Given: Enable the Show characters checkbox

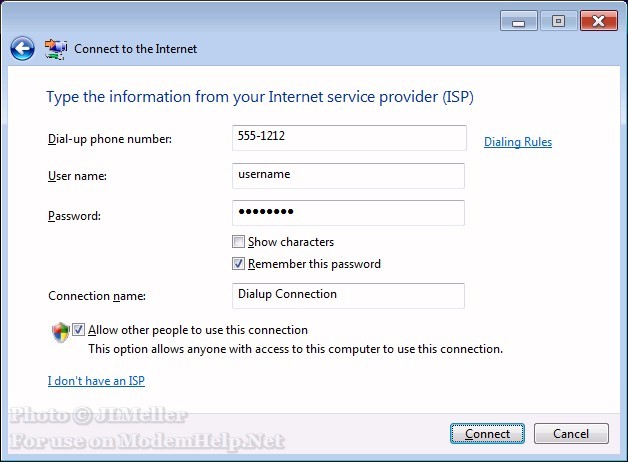Looking at the screenshot, I should point(238,242).
